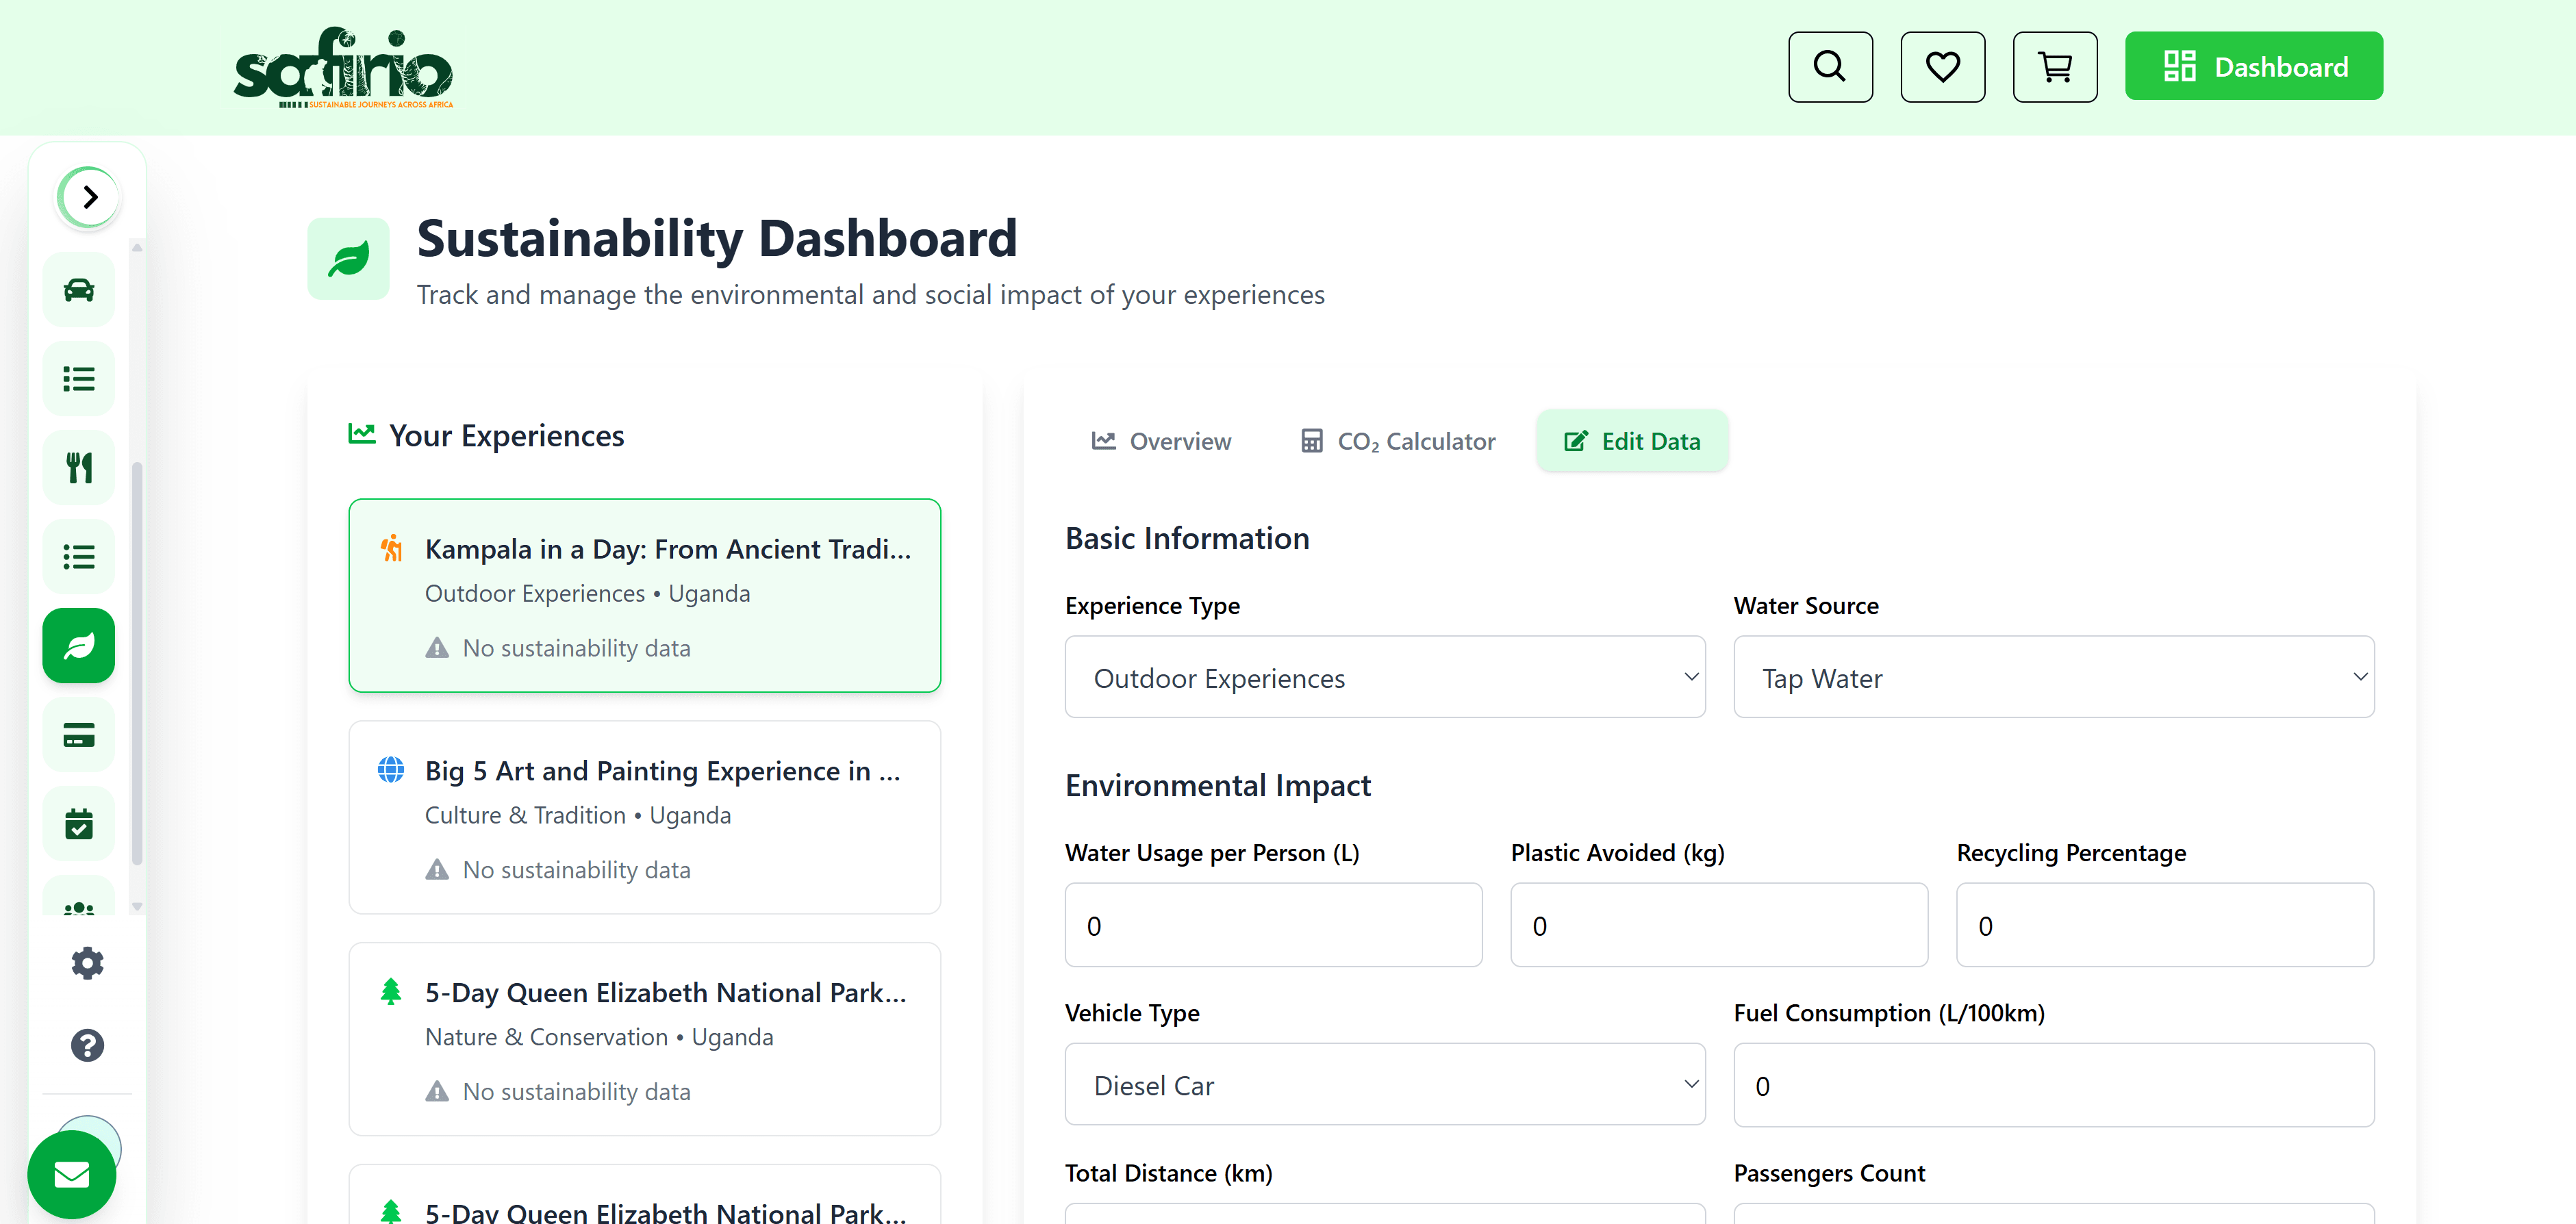
Task: Expand the sidebar with arrow toggle
Action: (89, 197)
